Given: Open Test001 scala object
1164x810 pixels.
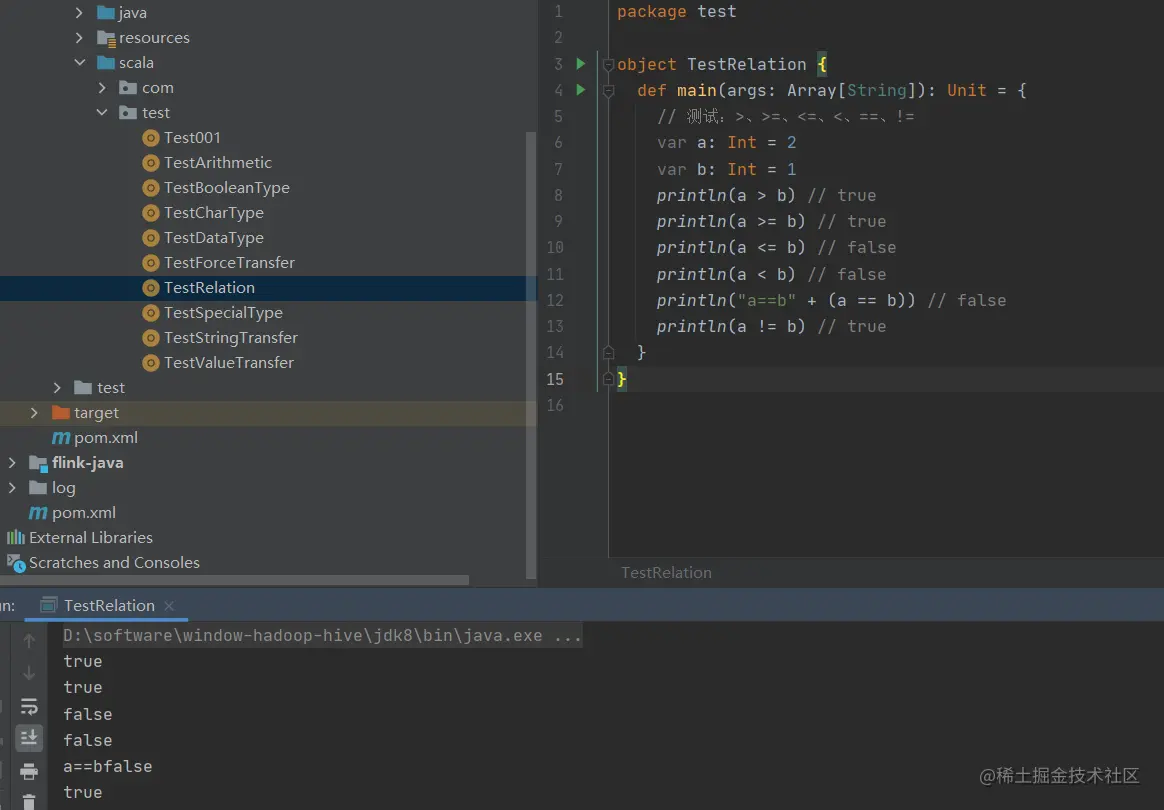Looking at the screenshot, I should coord(192,137).
